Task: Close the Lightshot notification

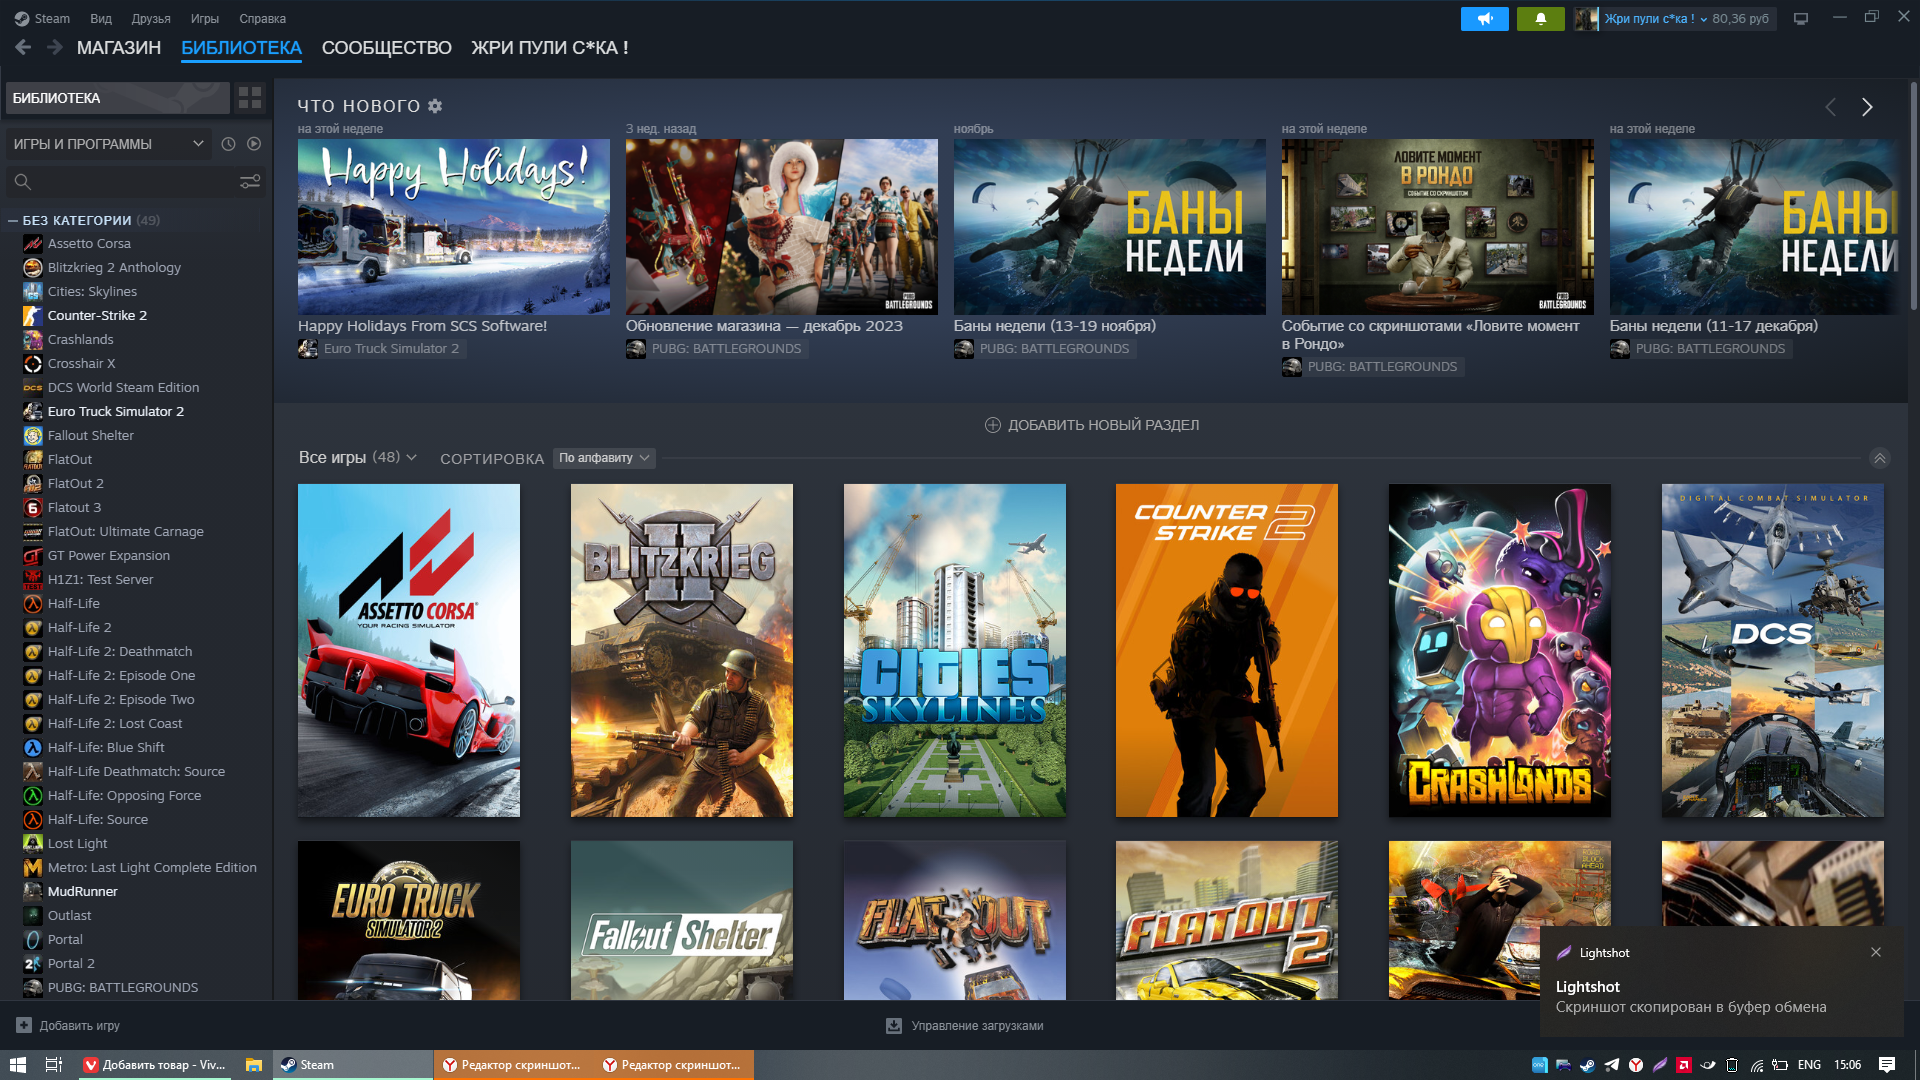Action: click(1876, 953)
